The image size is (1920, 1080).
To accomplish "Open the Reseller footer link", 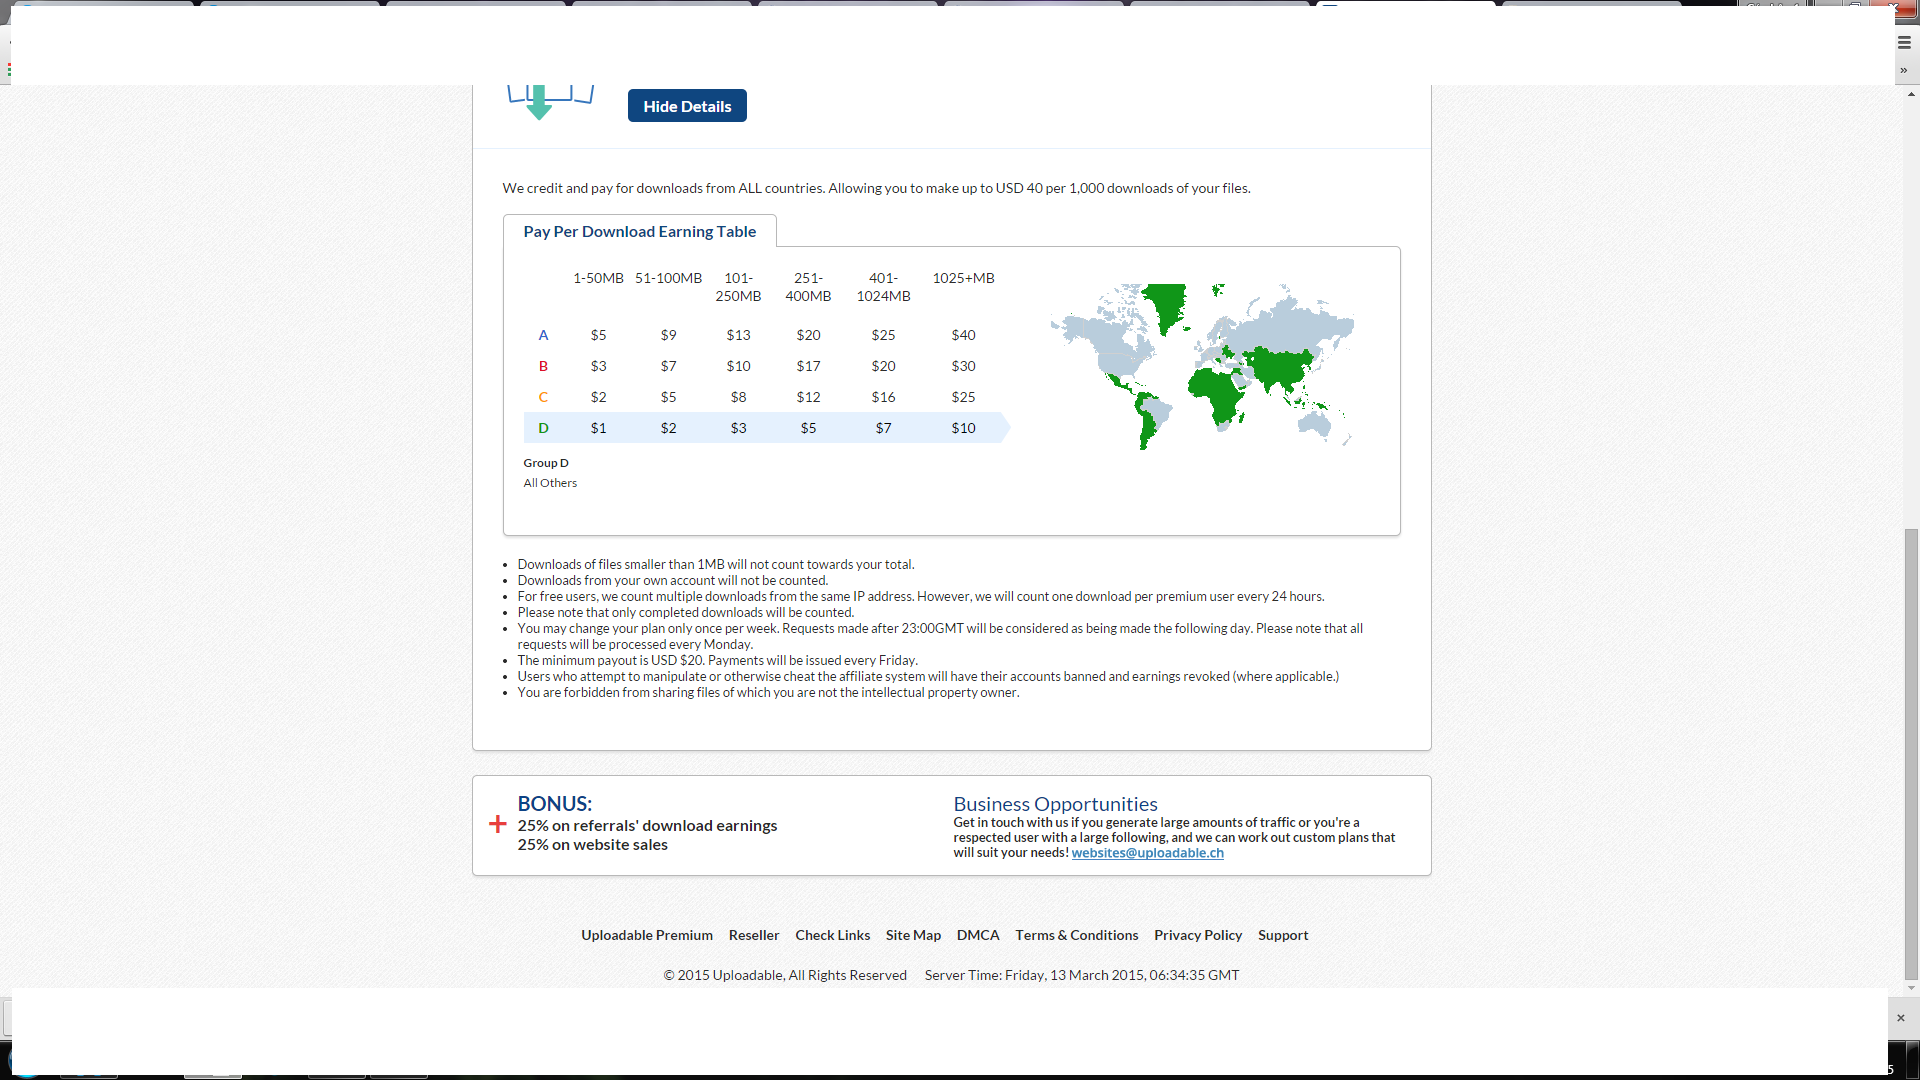I will [754, 935].
